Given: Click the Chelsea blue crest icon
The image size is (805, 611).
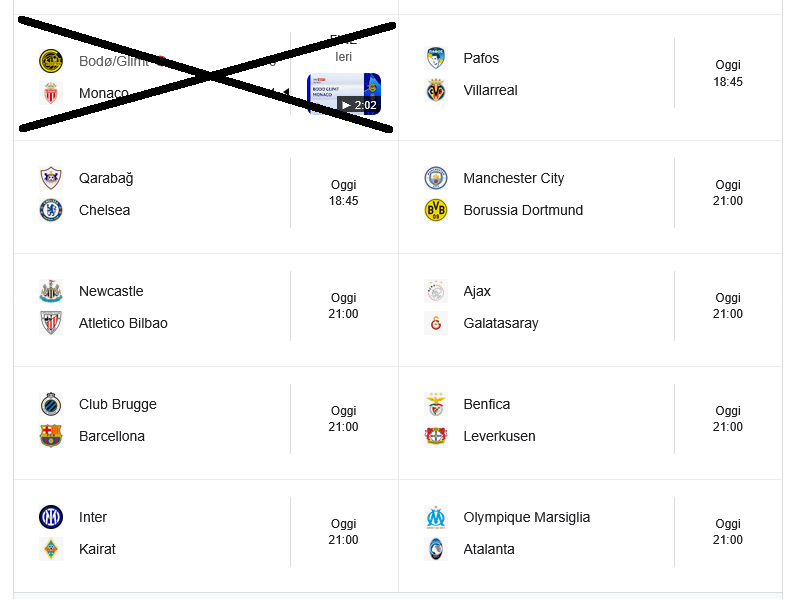Looking at the screenshot, I should coord(51,210).
